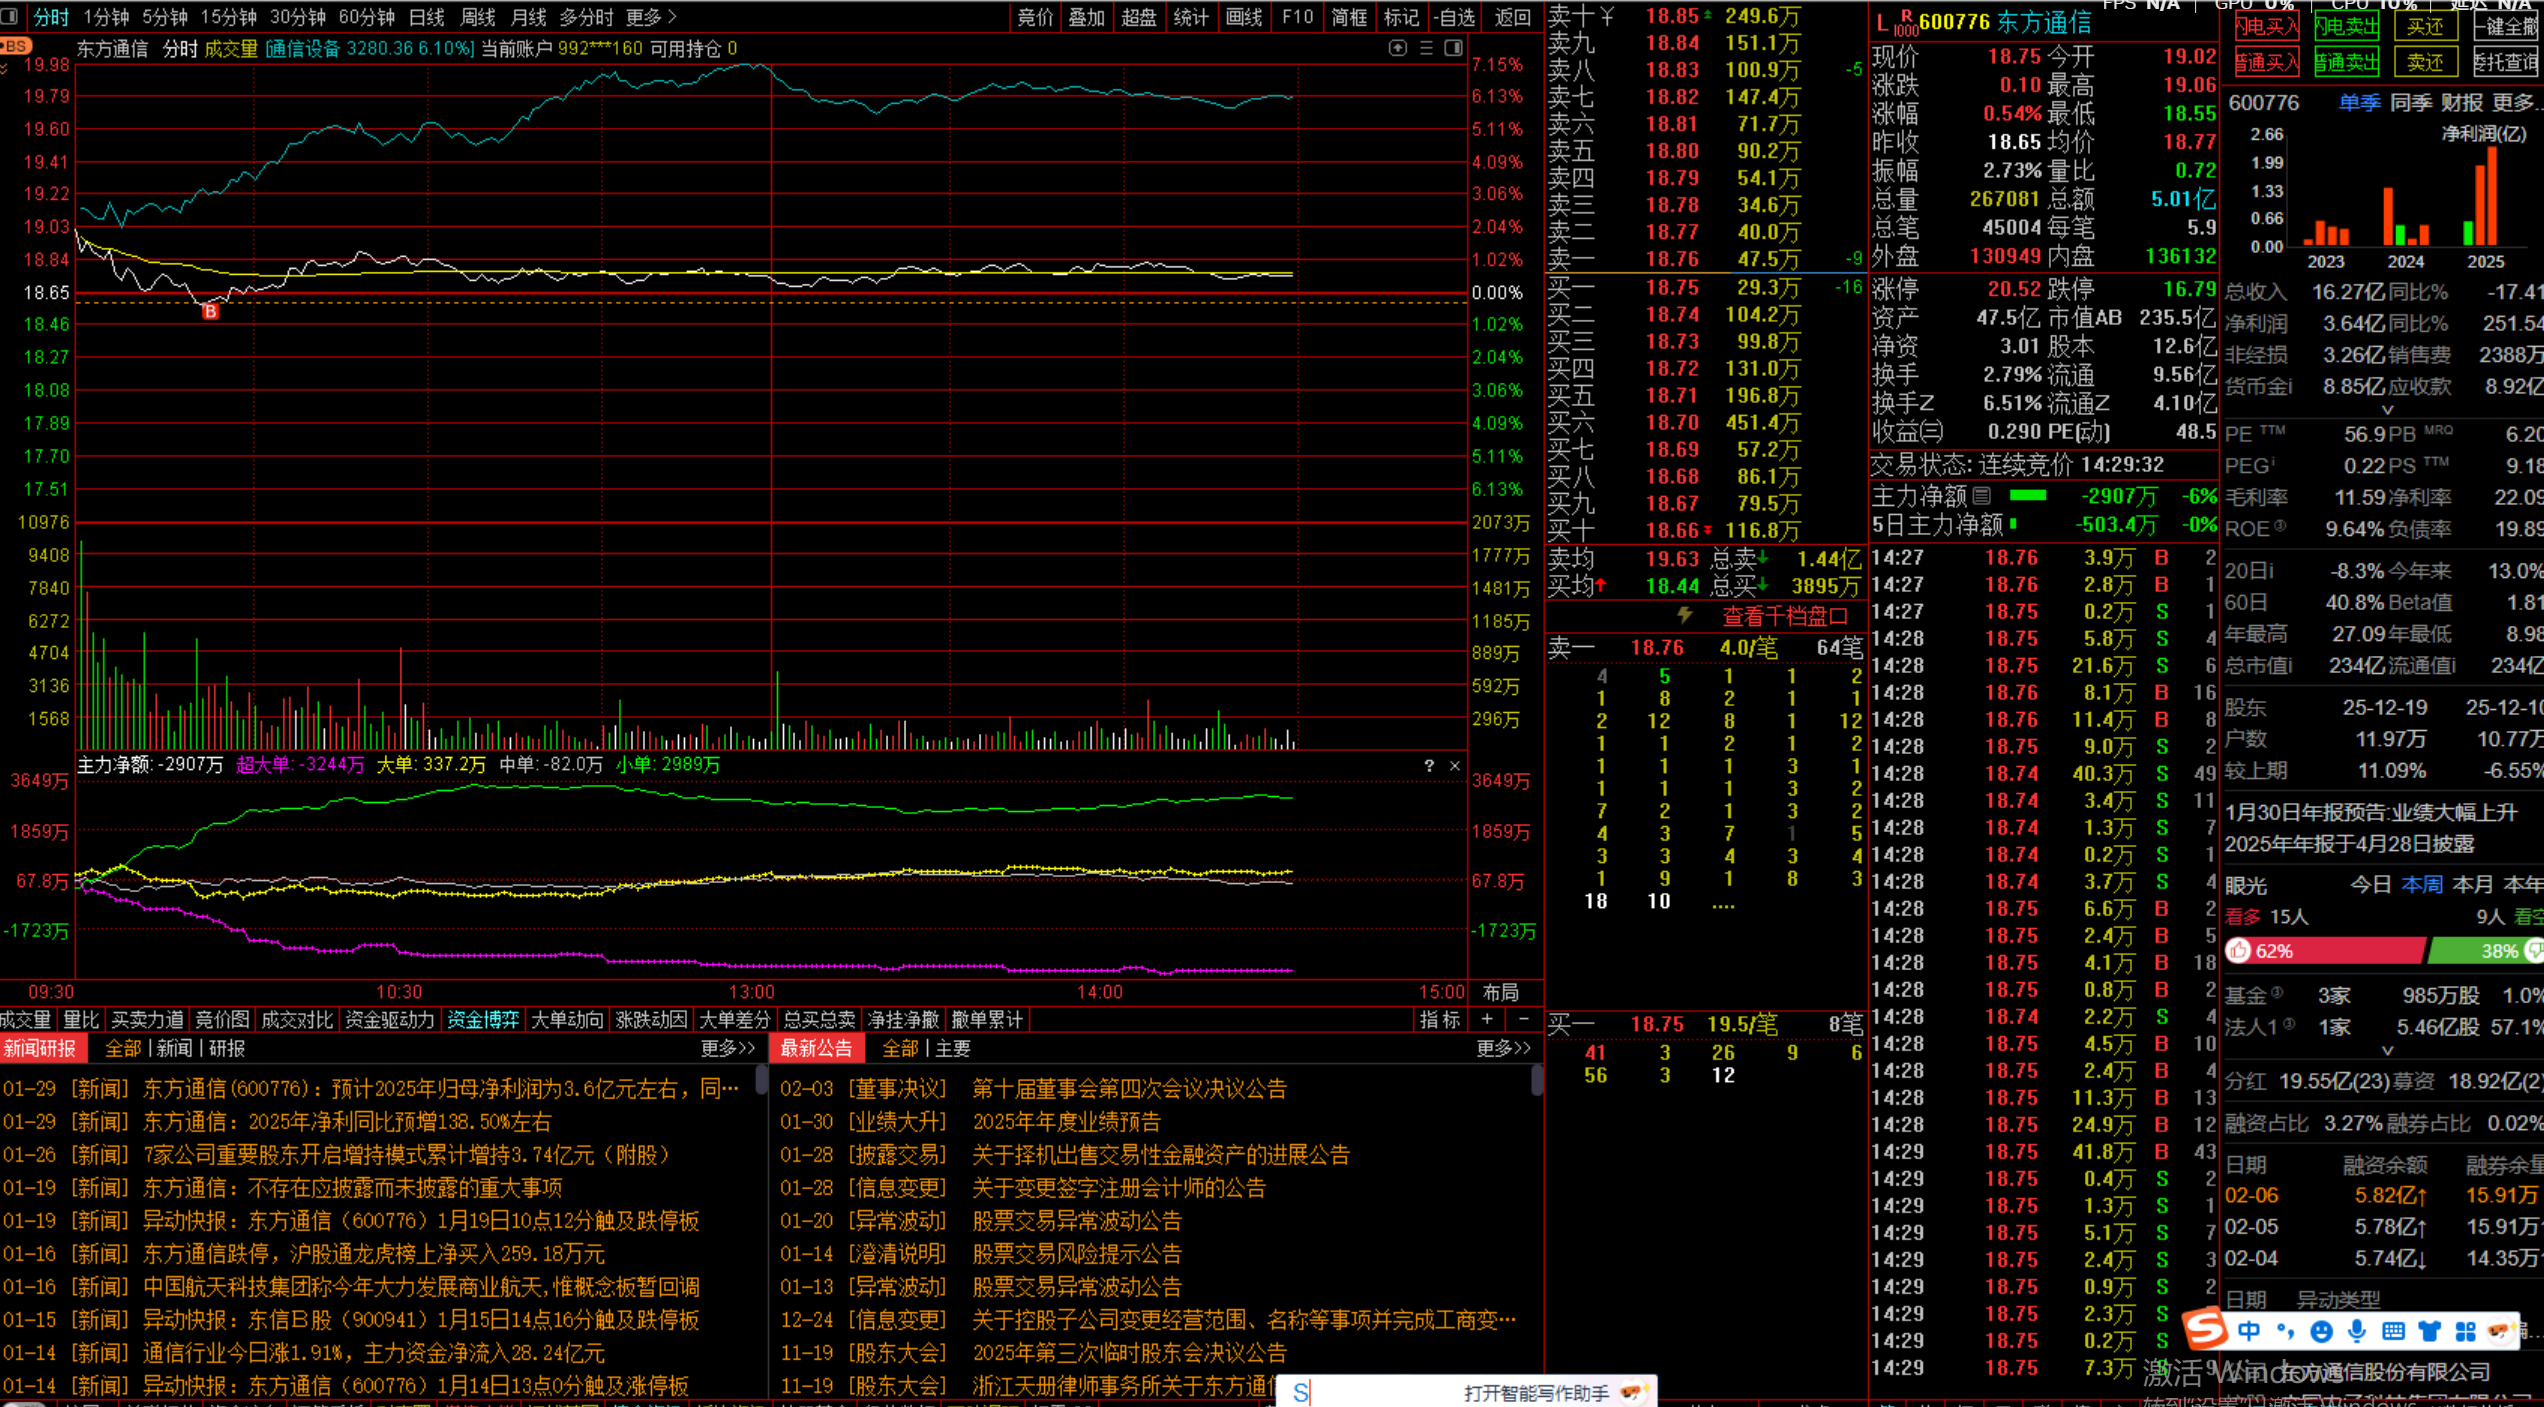Toggle the -自选 watchlist button
Screen dimensions: 2544x1407
(1454, 17)
